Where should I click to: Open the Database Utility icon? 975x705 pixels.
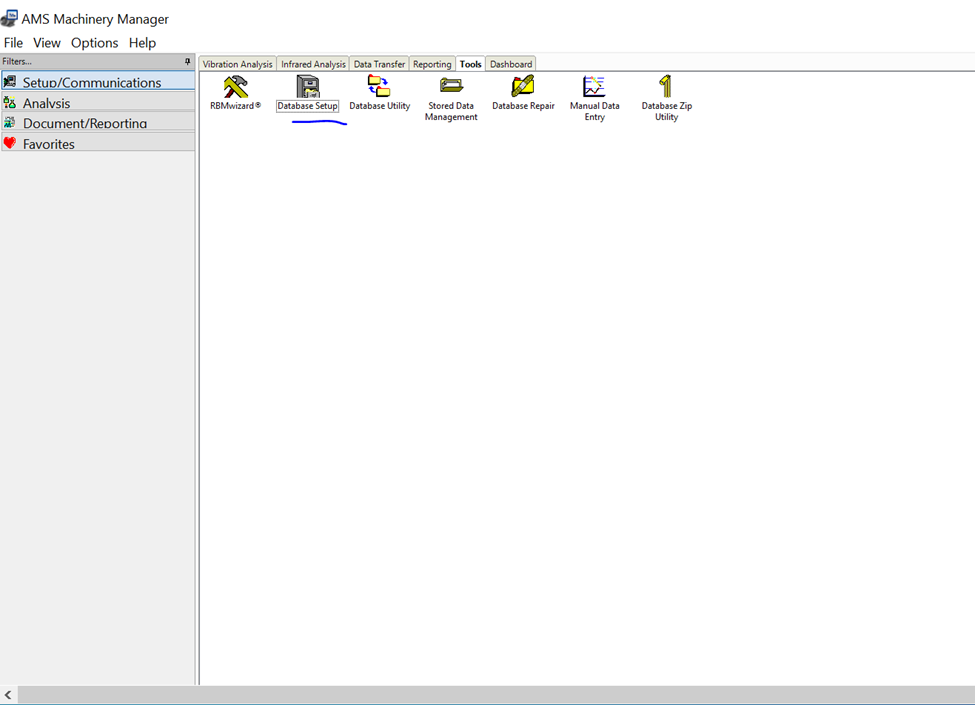tap(379, 87)
